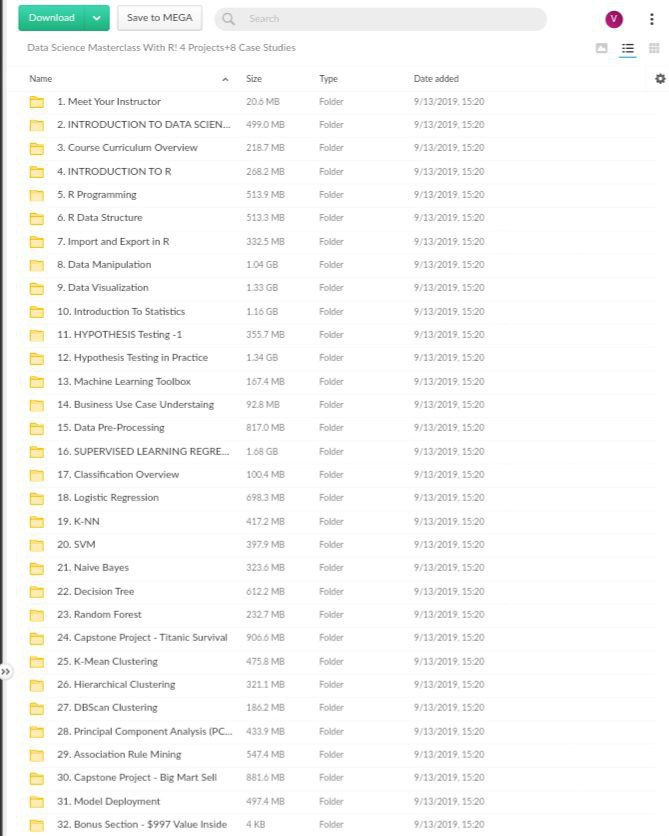Image resolution: width=669 pixels, height=836 pixels.
Task: Select folder icon of 9. Data Visualization
Action: pyautogui.click(x=37, y=288)
